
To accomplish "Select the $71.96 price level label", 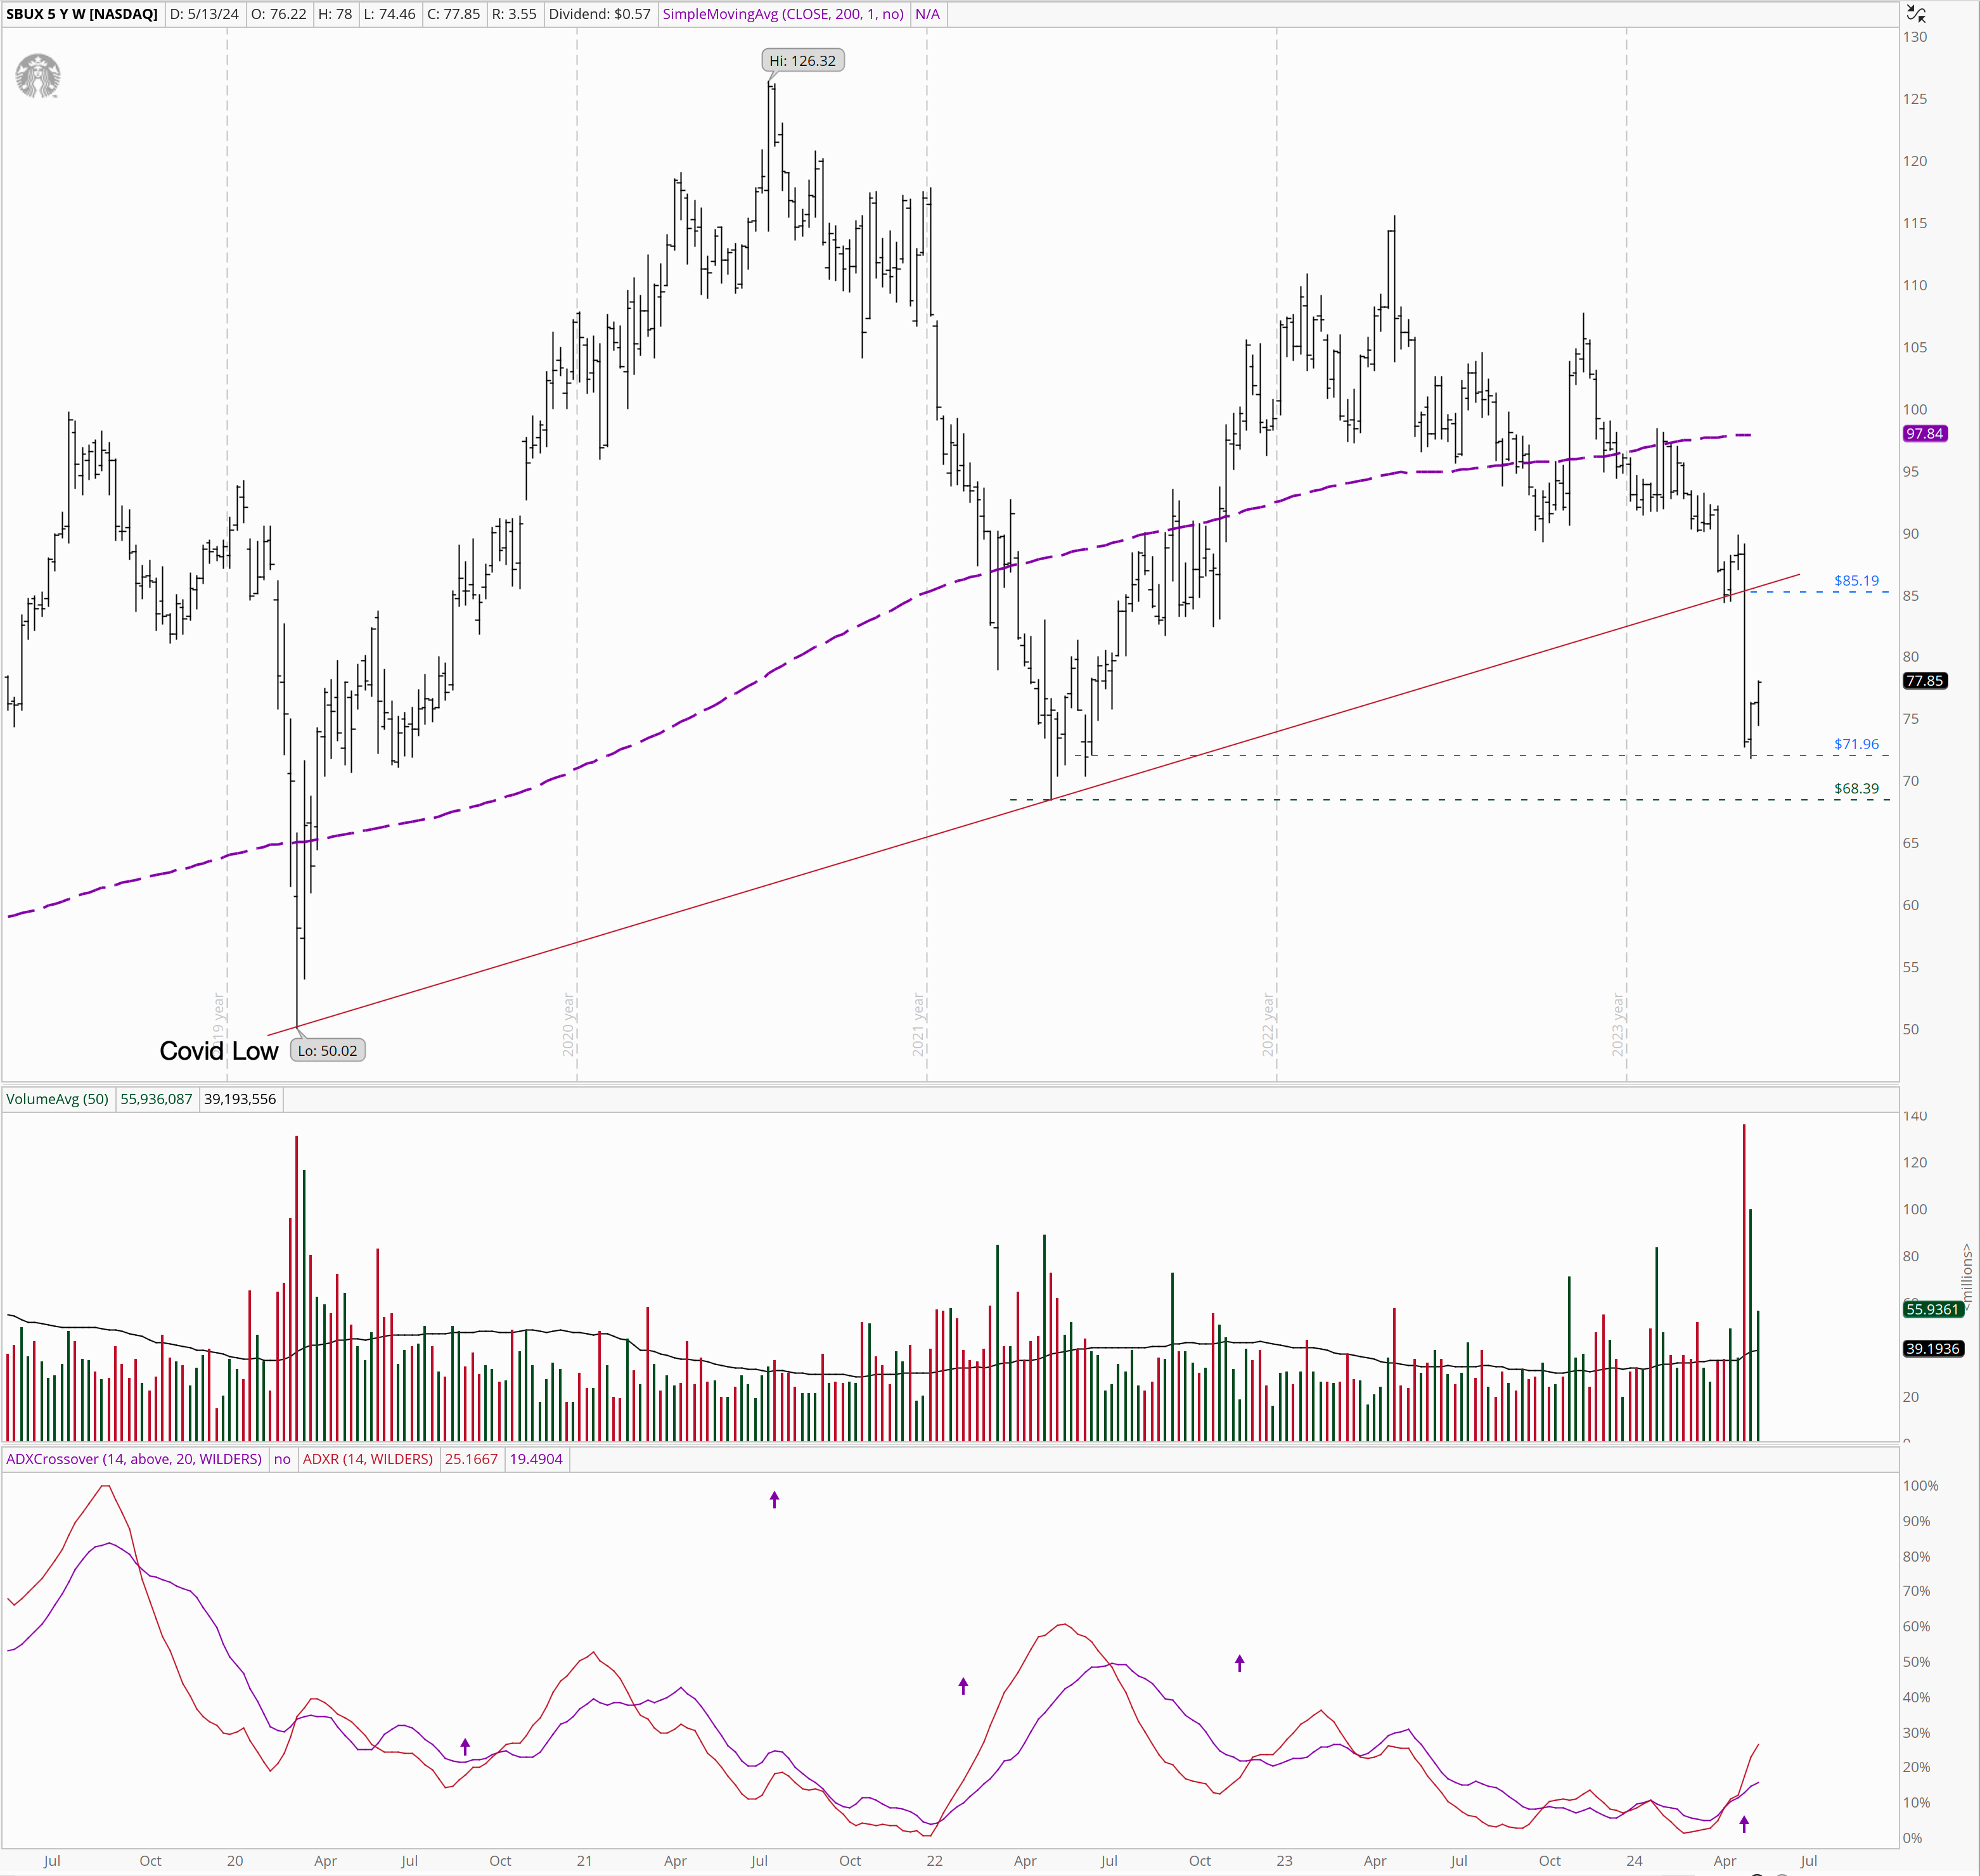I will pos(1856,744).
